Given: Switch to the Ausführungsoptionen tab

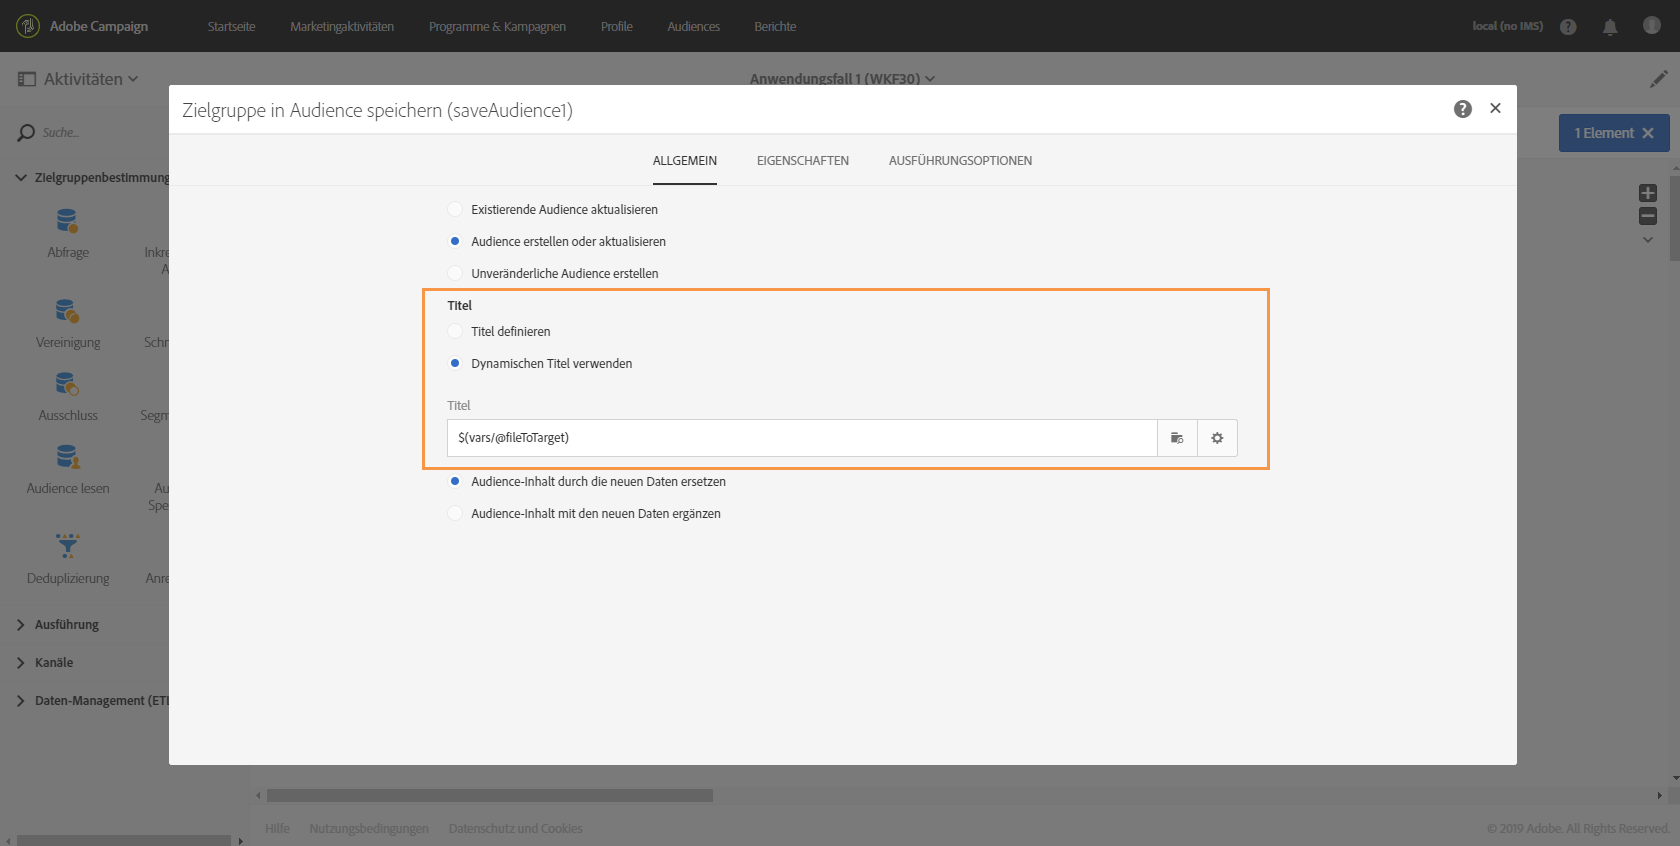Looking at the screenshot, I should click(960, 161).
